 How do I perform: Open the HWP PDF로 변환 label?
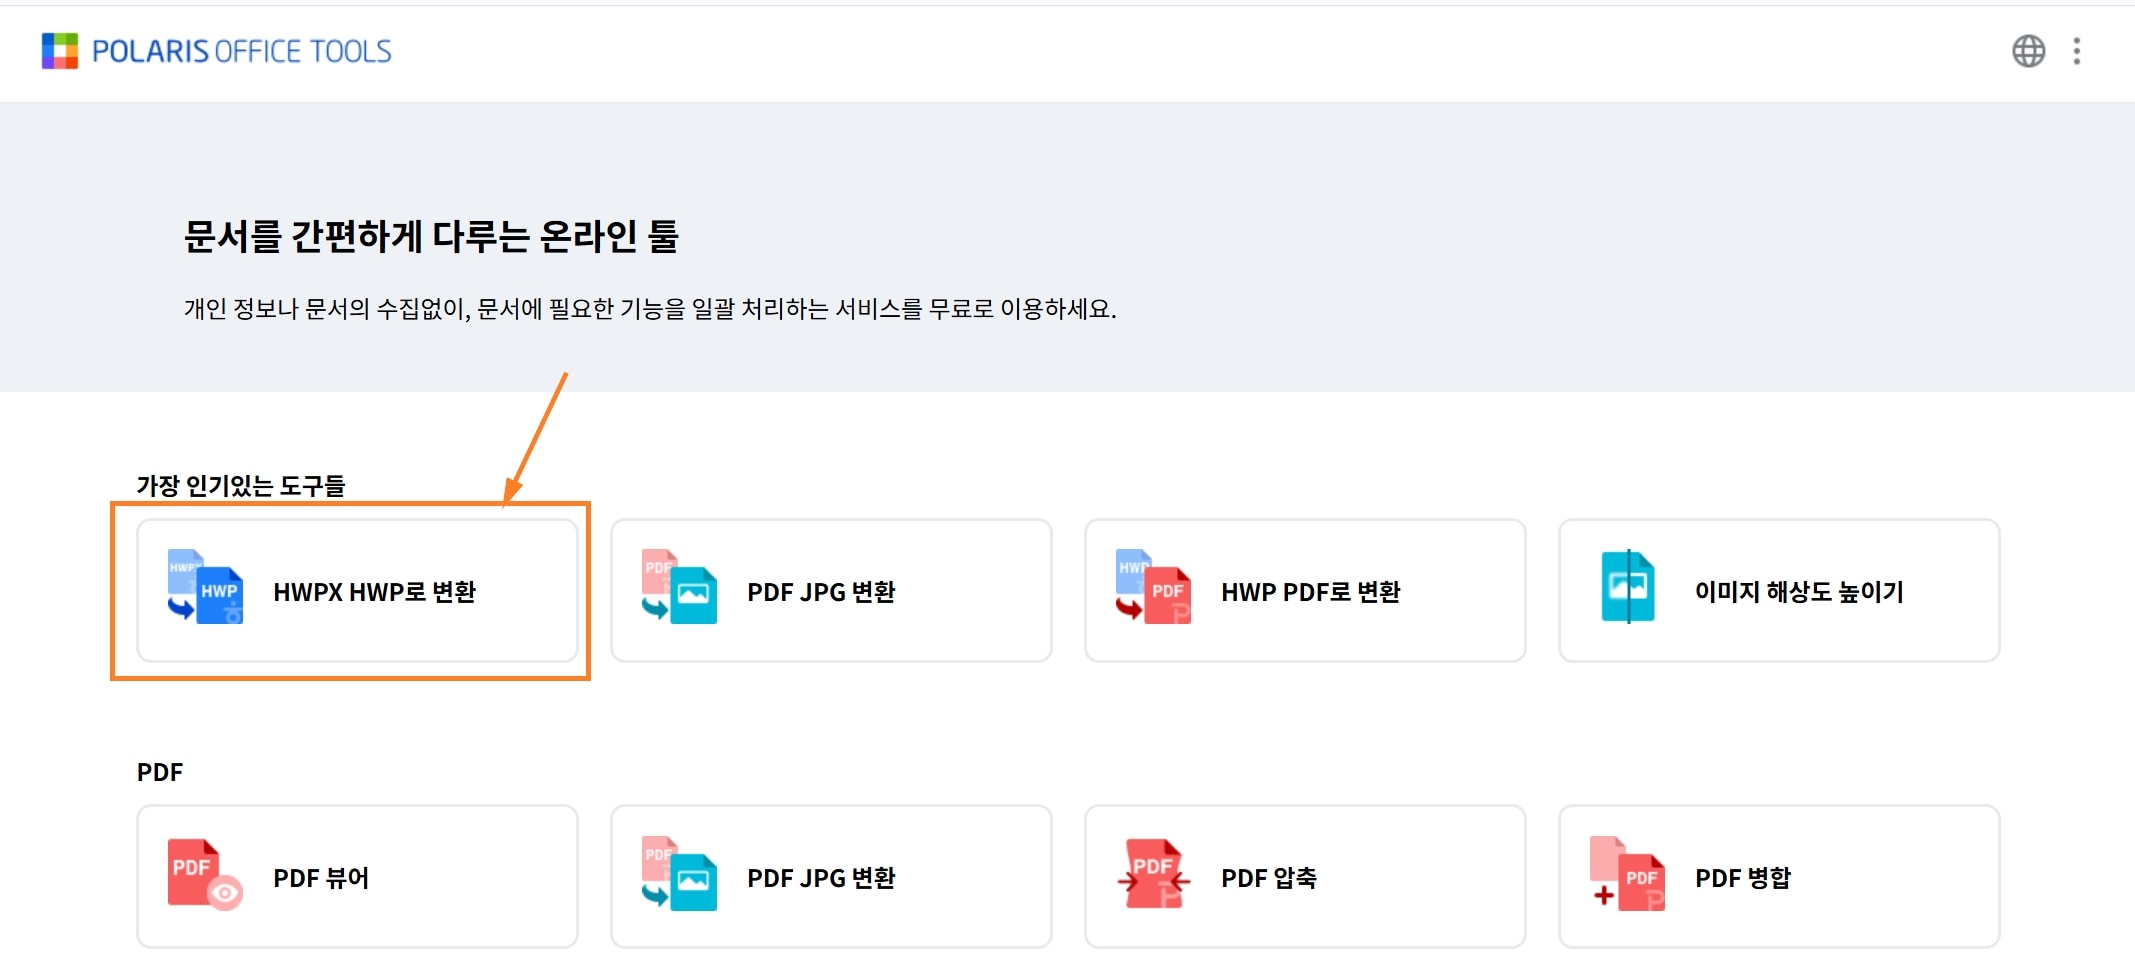coord(1311,592)
